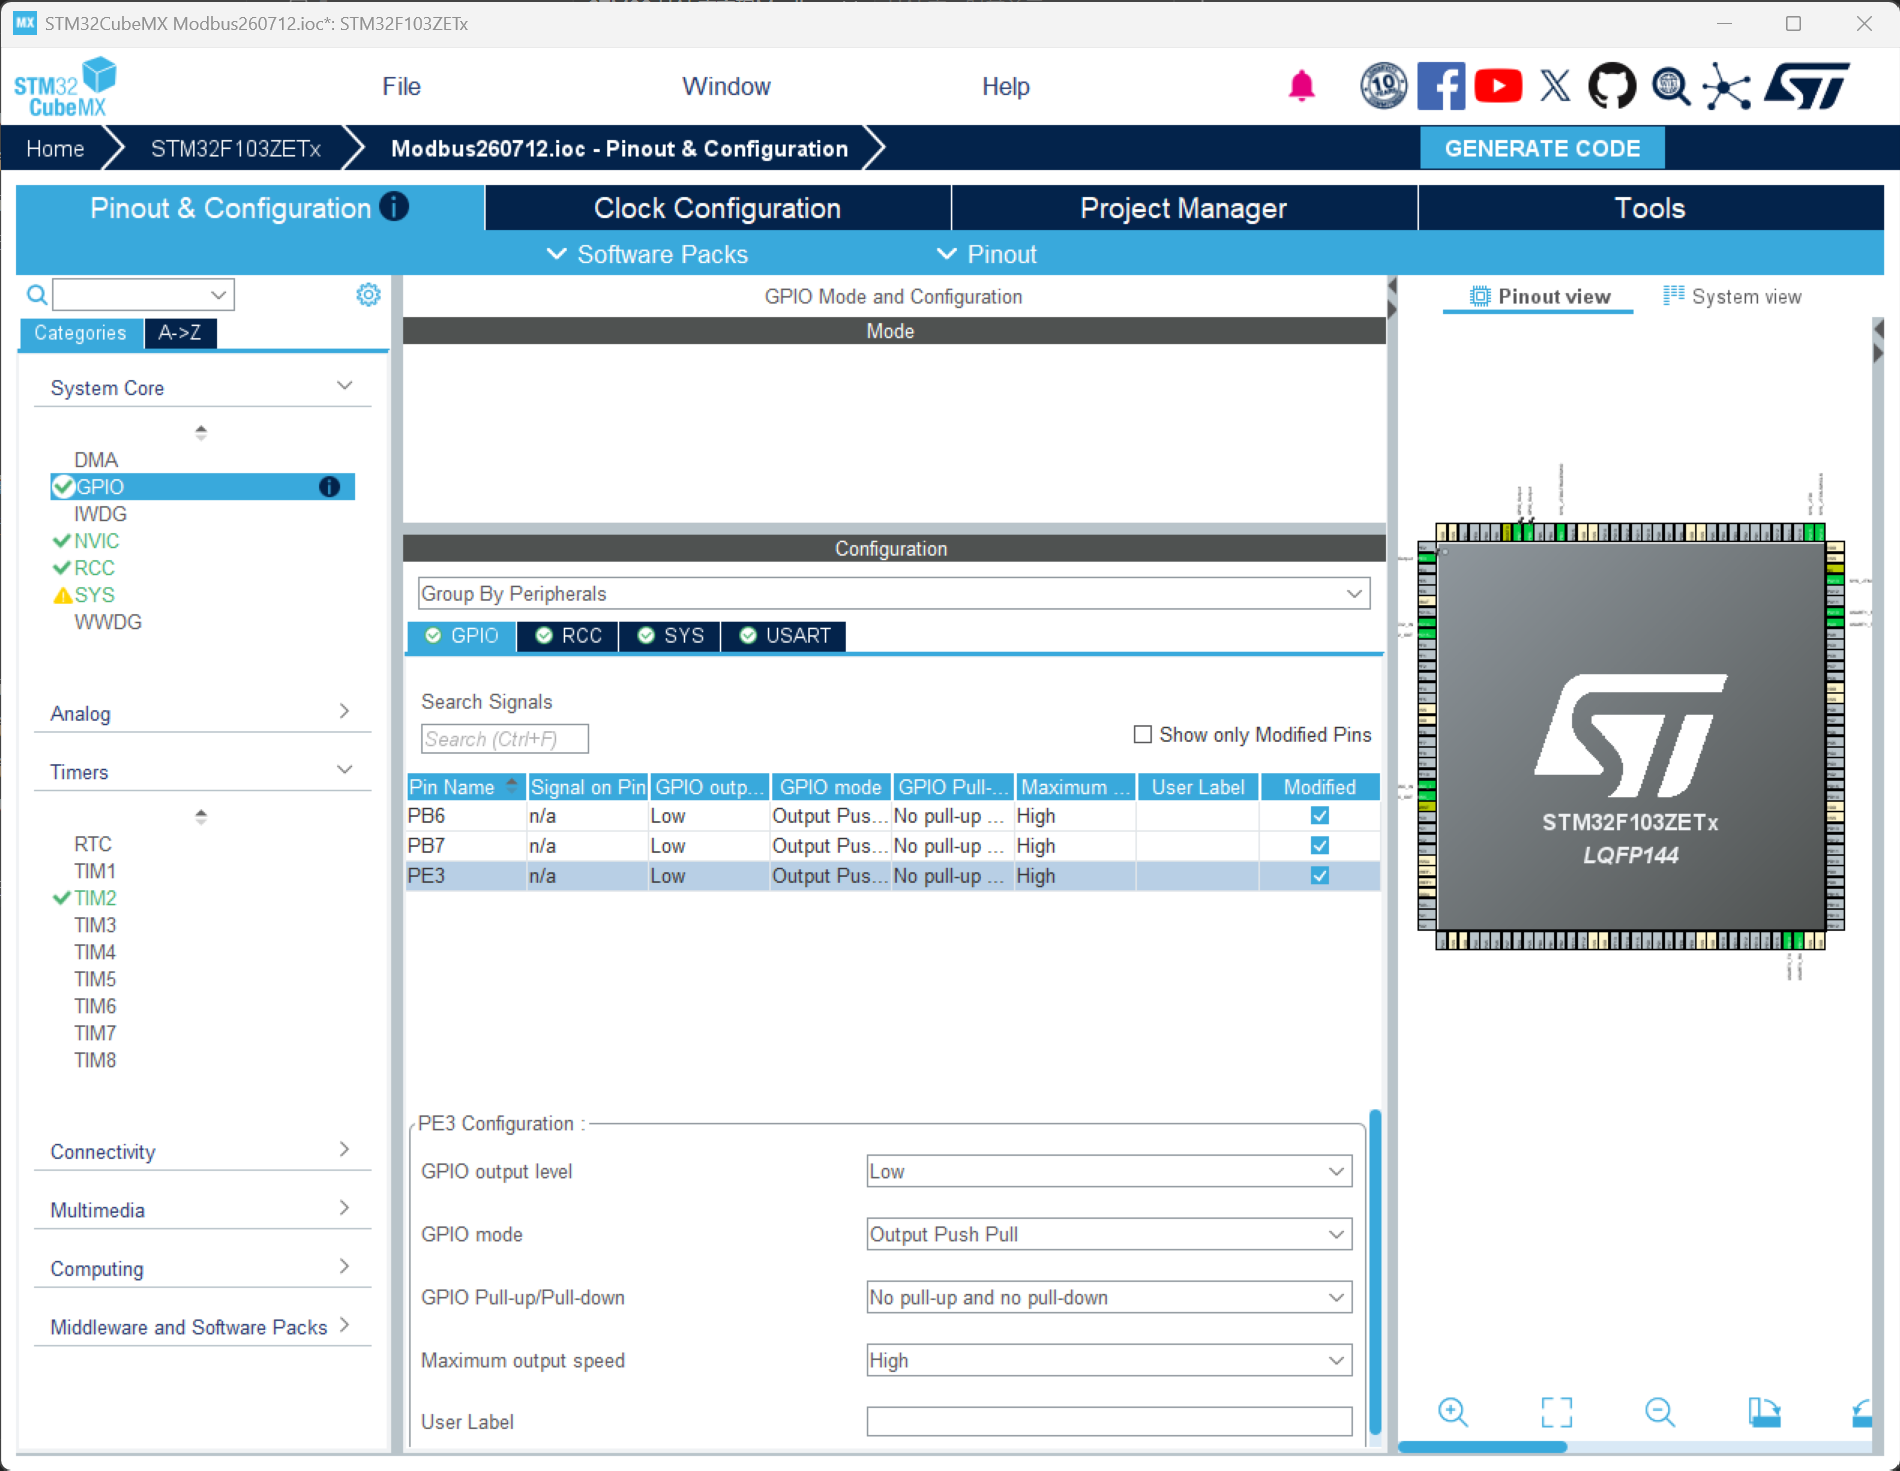Open the Facebook icon link
The width and height of the screenshot is (1900, 1471).
pos(1441,86)
